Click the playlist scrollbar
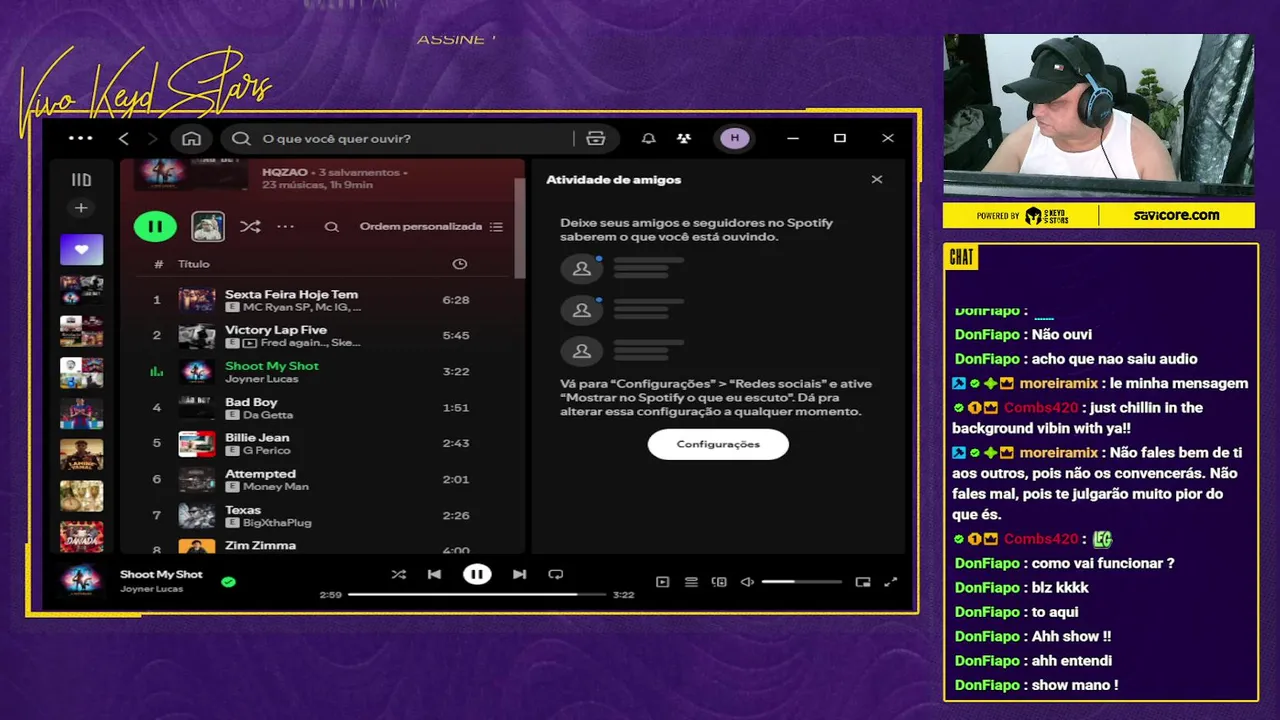The width and height of the screenshot is (1280, 720). coord(519,228)
